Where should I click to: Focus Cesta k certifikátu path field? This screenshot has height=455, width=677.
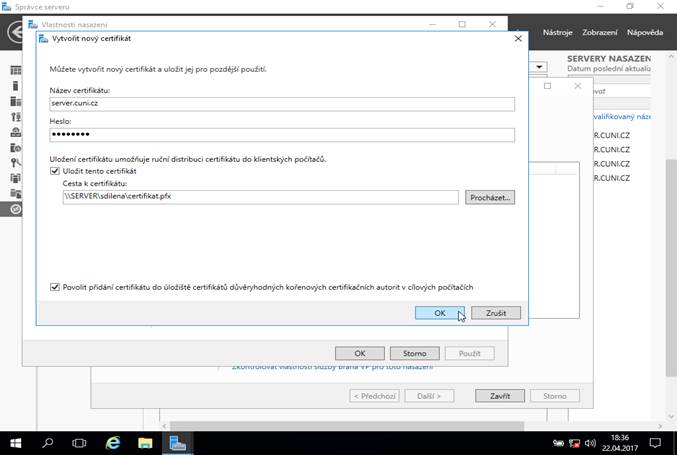pyautogui.click(x=260, y=197)
